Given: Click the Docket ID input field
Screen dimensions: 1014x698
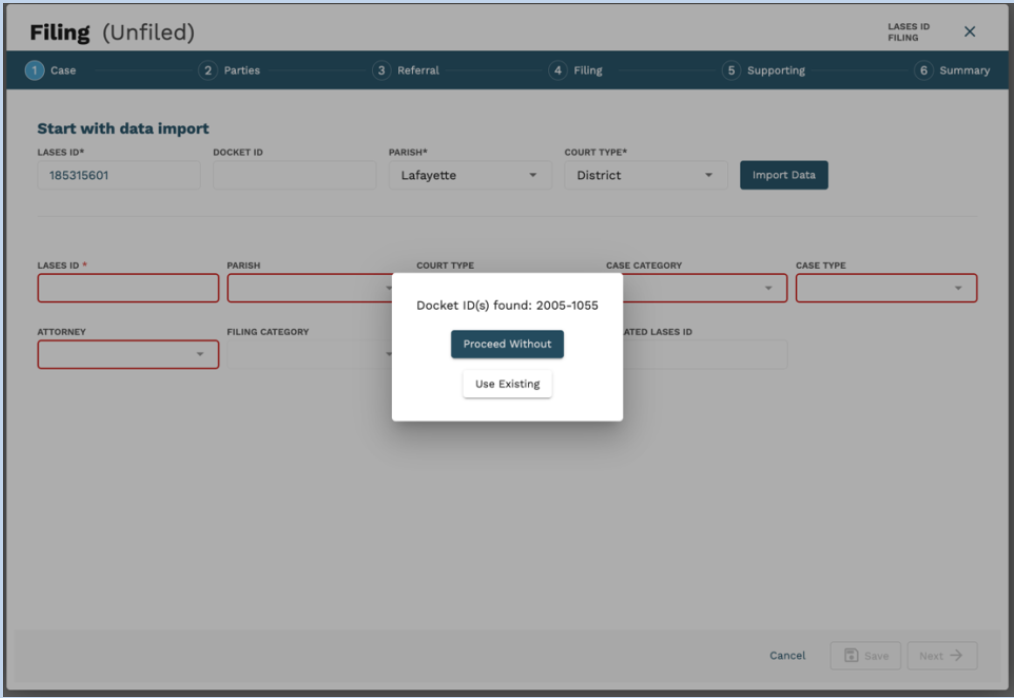Looking at the screenshot, I should click(294, 176).
